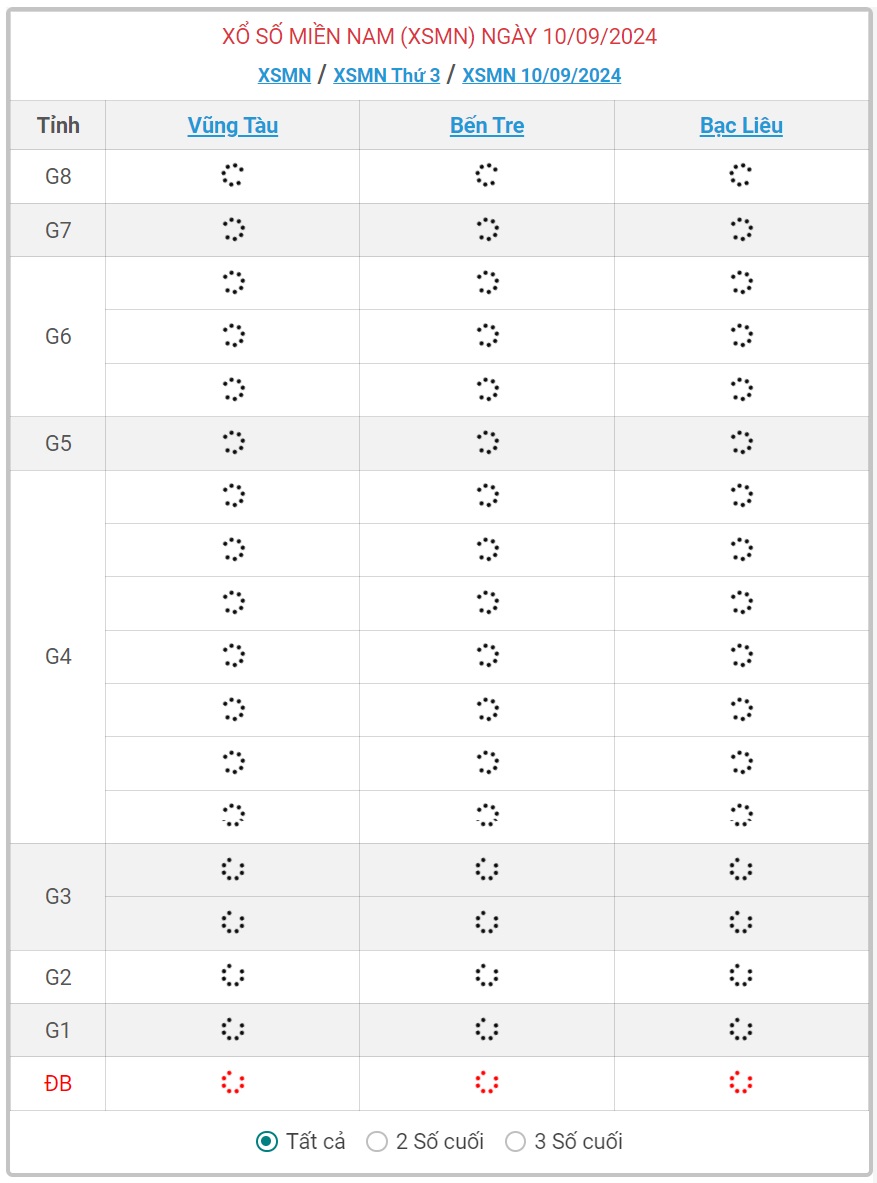877x1183 pixels.
Task: Click the Vũng Tàu G2 loading spinner
Action: point(232,976)
